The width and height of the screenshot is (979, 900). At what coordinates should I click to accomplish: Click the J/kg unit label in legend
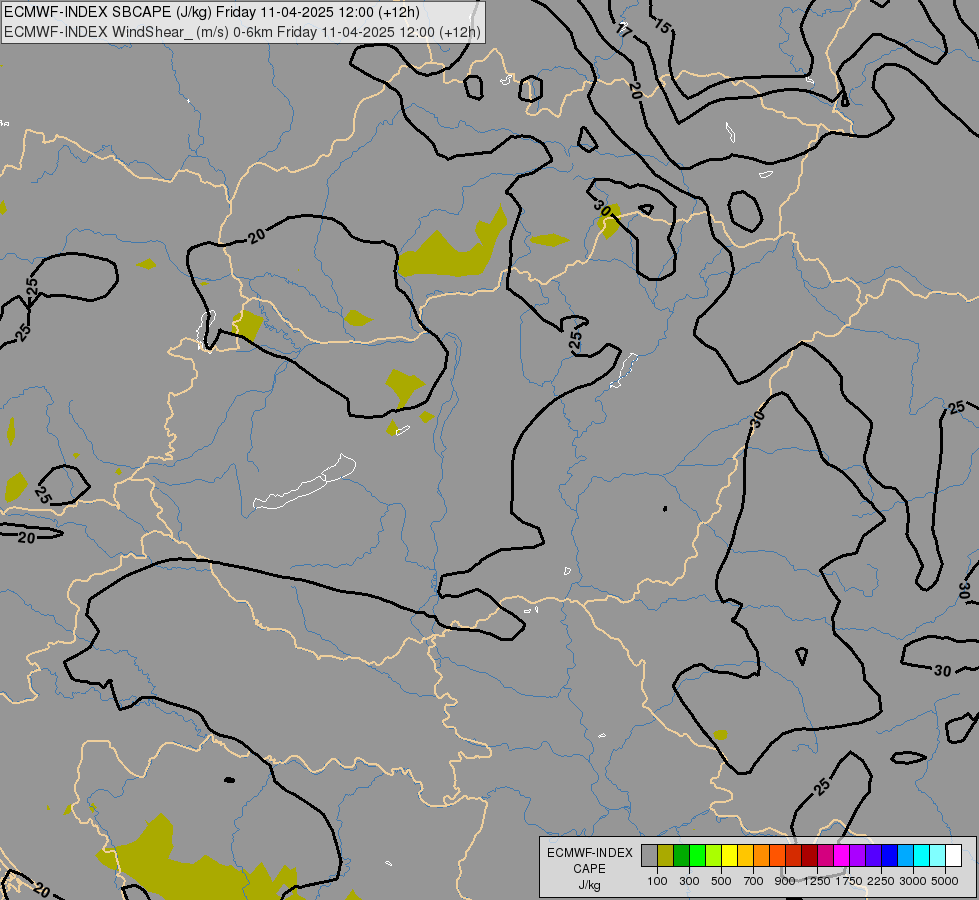(589, 886)
